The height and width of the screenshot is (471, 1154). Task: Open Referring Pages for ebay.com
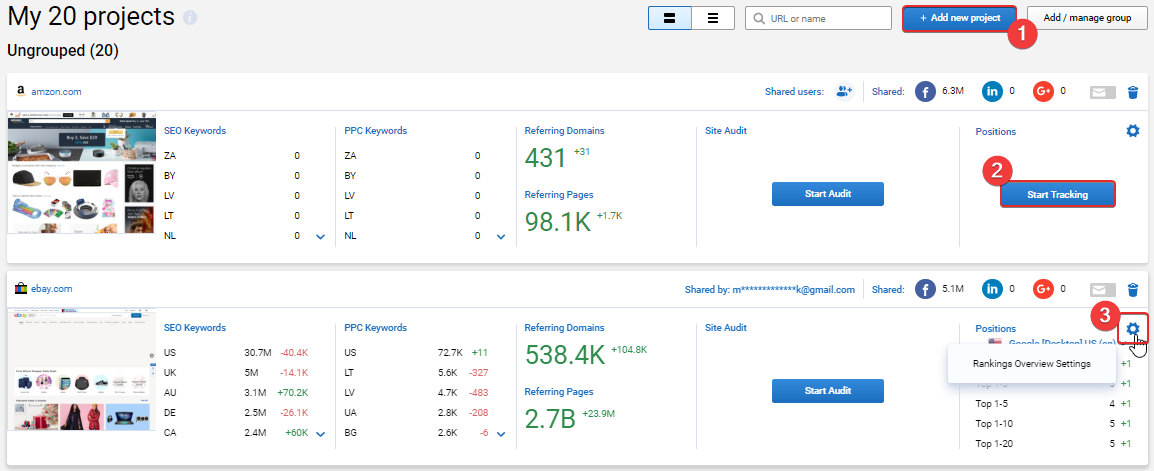559,392
